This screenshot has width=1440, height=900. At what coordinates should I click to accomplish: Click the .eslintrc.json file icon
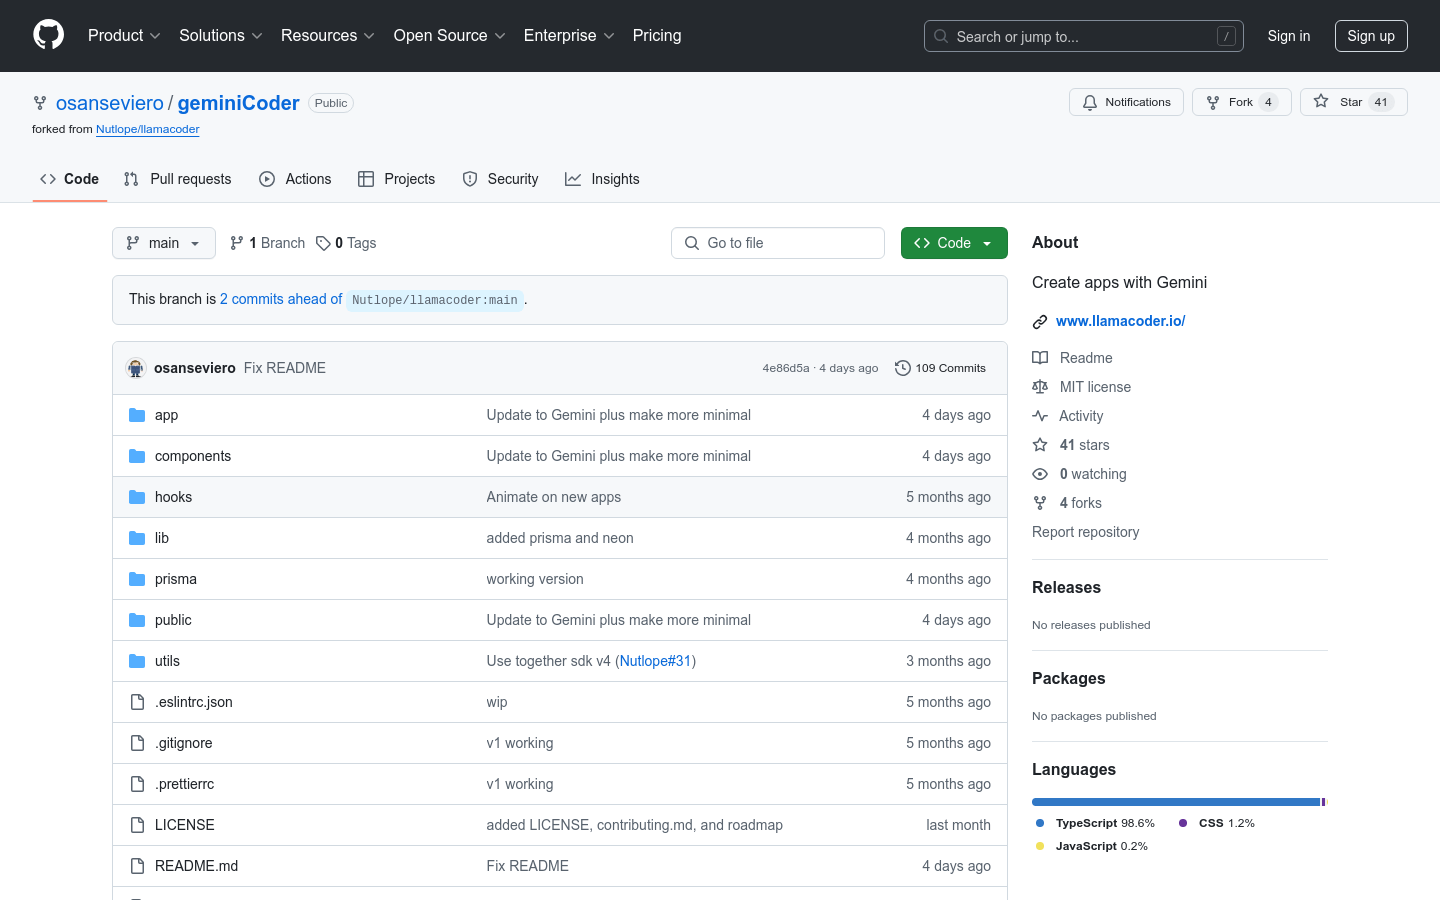pos(137,702)
